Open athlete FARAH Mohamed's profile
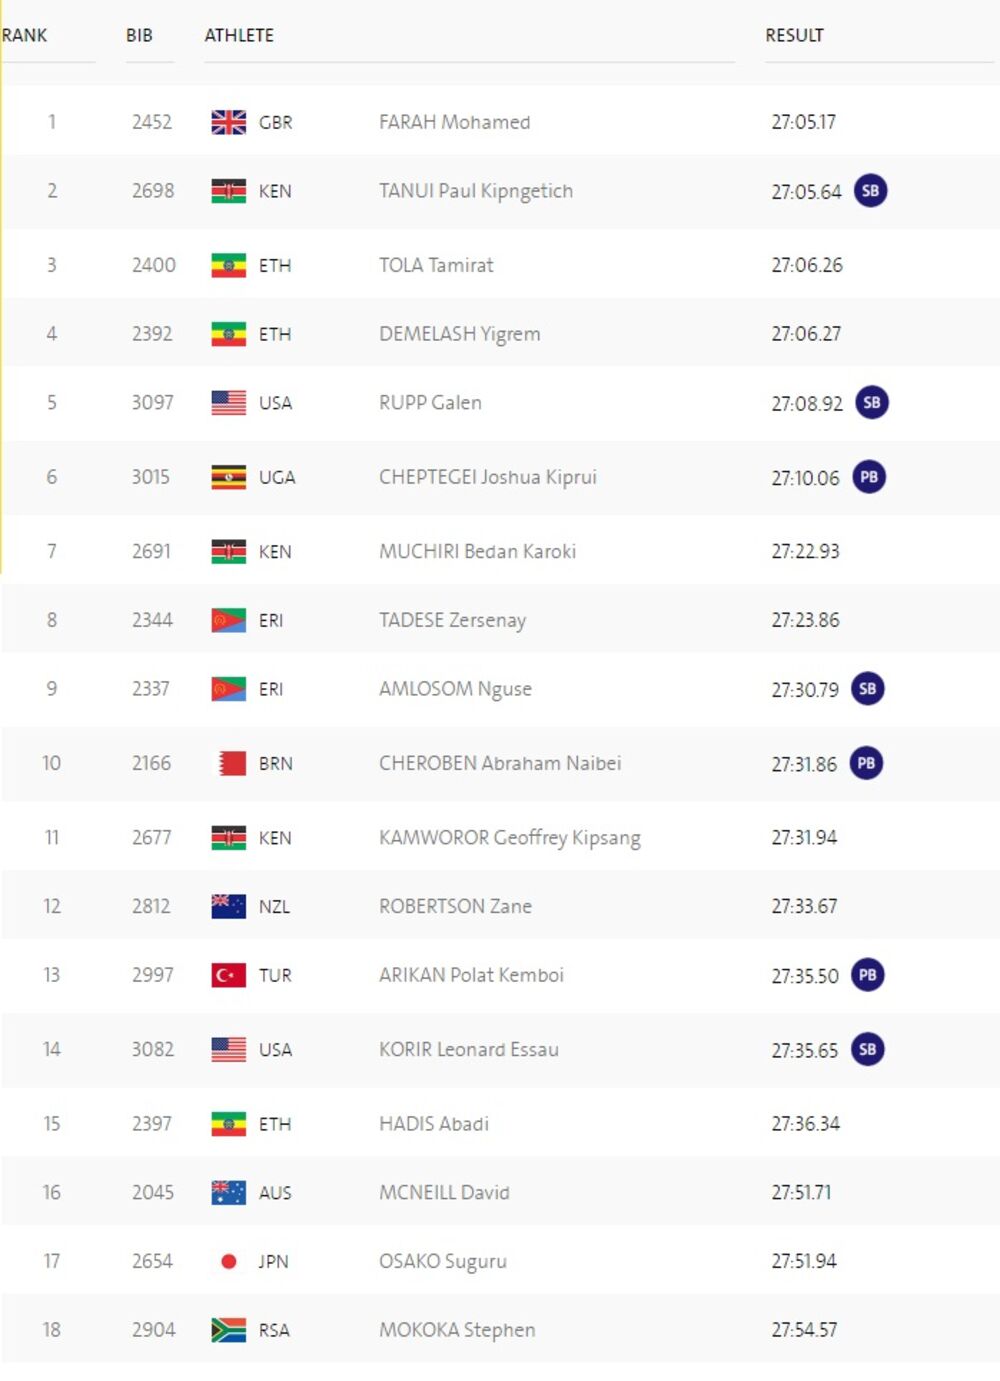The width and height of the screenshot is (1000, 1381). 454,122
